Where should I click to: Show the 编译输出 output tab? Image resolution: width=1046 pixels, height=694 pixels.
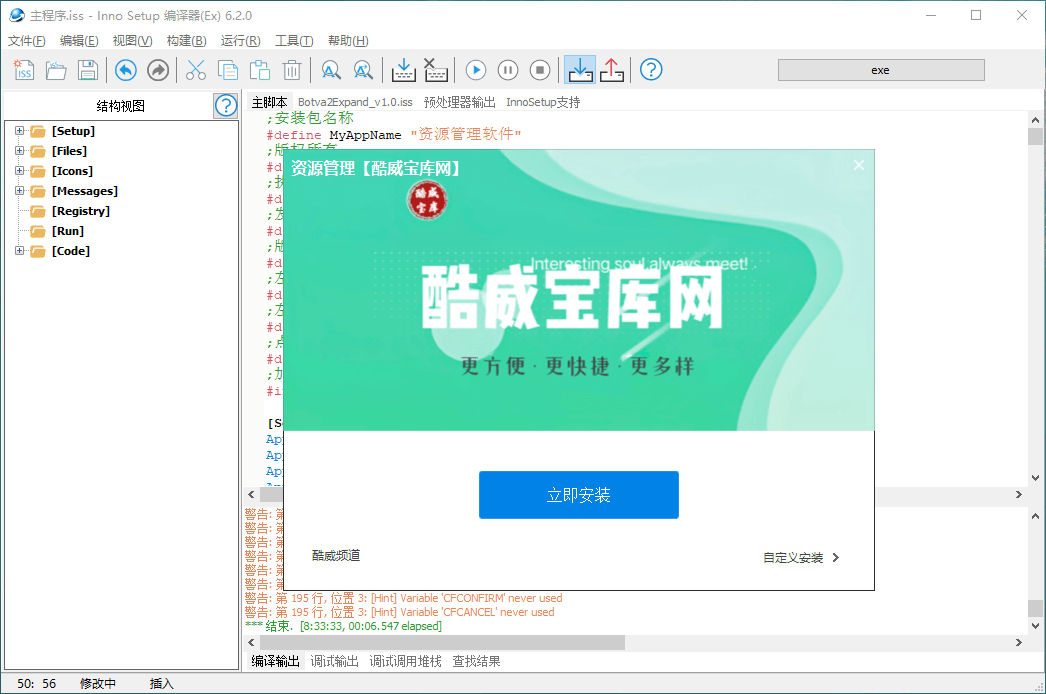pos(276,661)
